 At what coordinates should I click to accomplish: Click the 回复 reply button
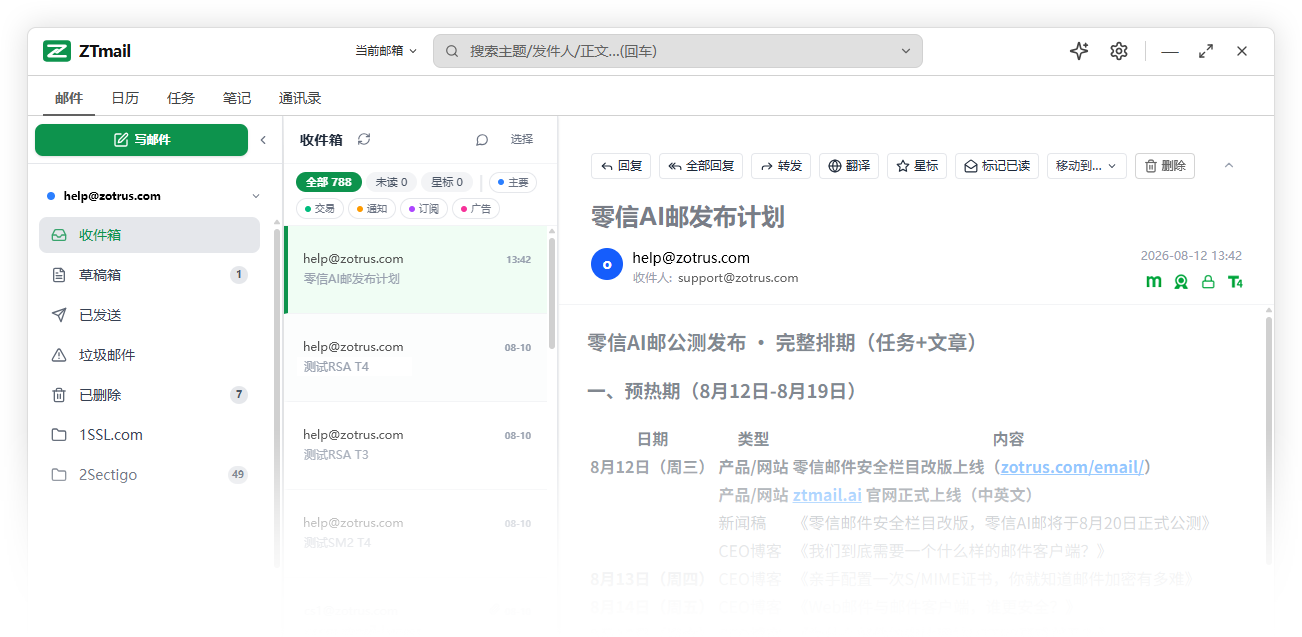click(x=621, y=166)
